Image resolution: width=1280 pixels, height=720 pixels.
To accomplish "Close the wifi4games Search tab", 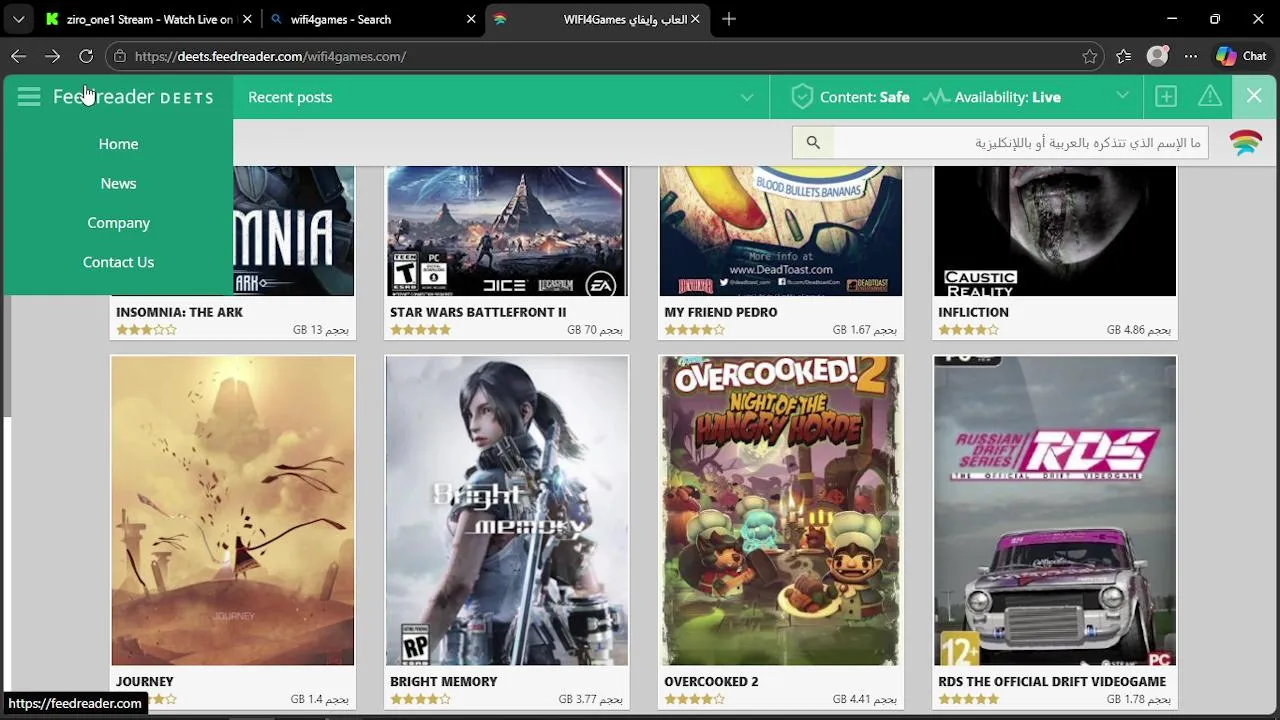I will pos(471,19).
